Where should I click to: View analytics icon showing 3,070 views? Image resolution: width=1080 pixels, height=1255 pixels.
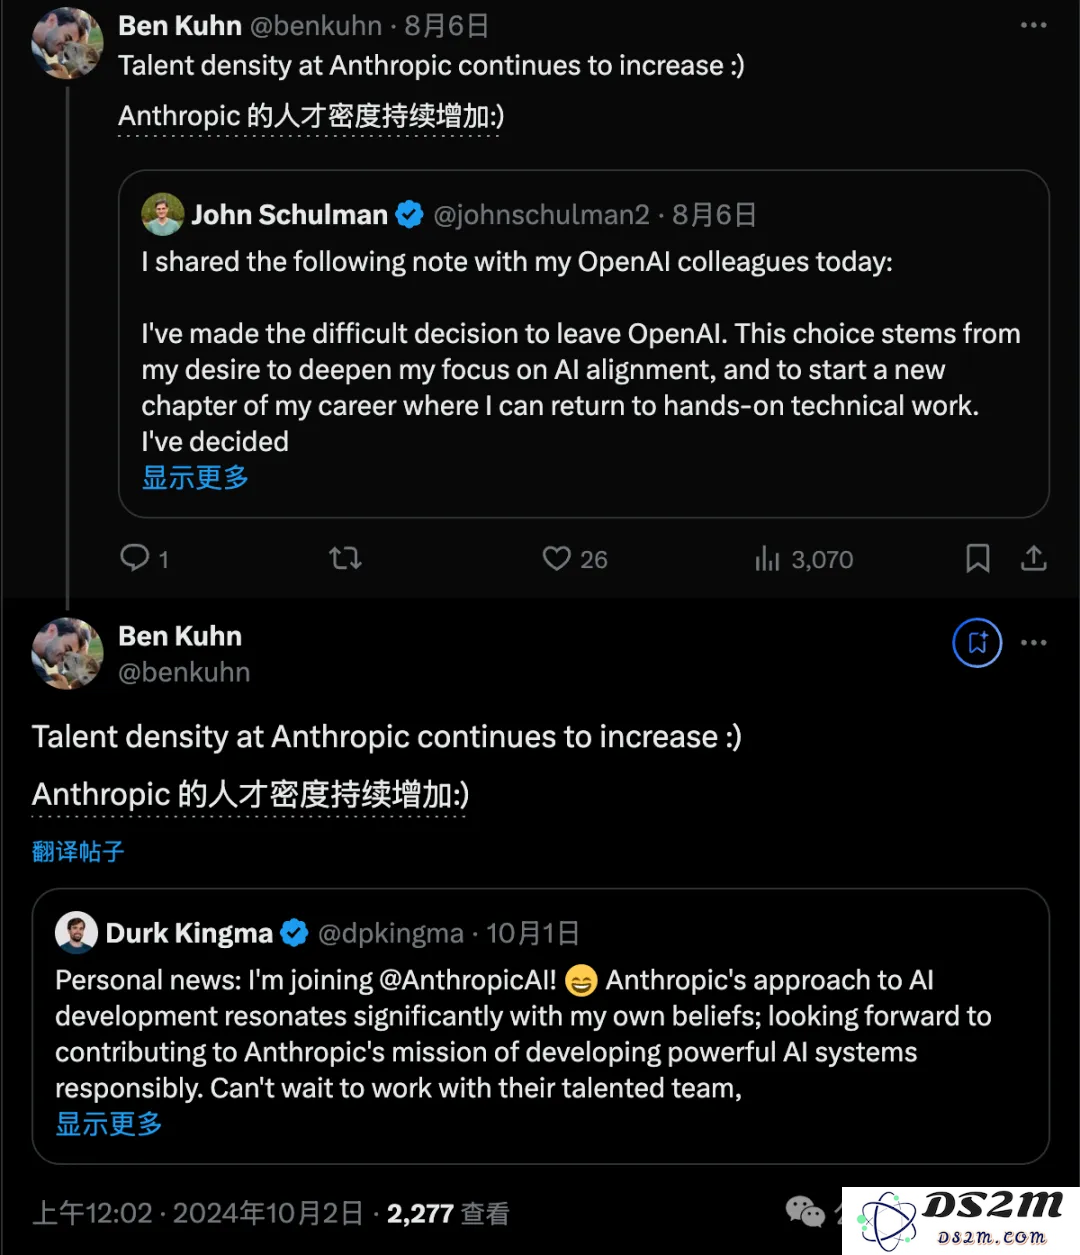tap(767, 558)
